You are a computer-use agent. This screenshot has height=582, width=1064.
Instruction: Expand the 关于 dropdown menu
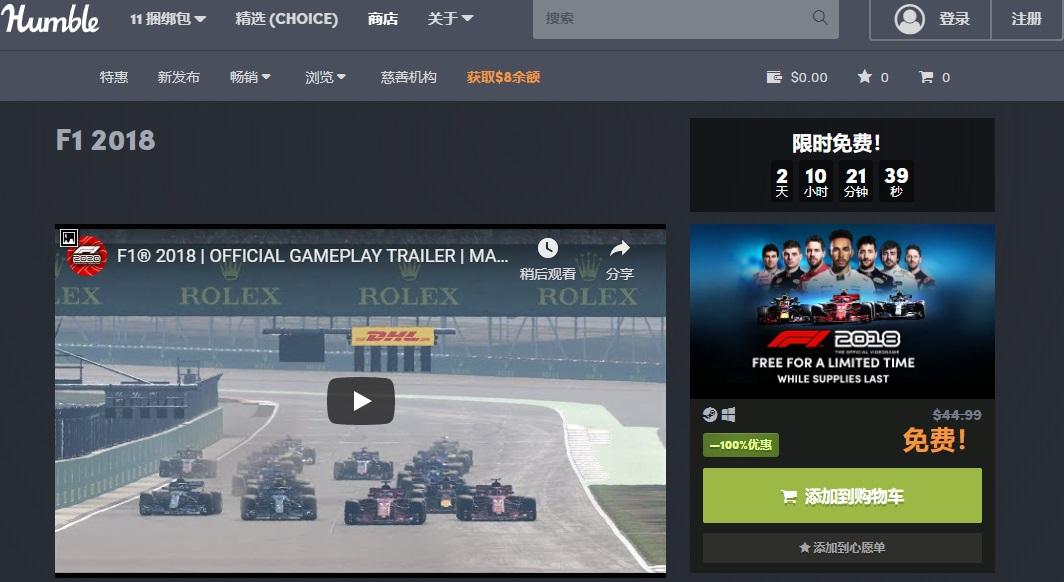pyautogui.click(x=450, y=19)
